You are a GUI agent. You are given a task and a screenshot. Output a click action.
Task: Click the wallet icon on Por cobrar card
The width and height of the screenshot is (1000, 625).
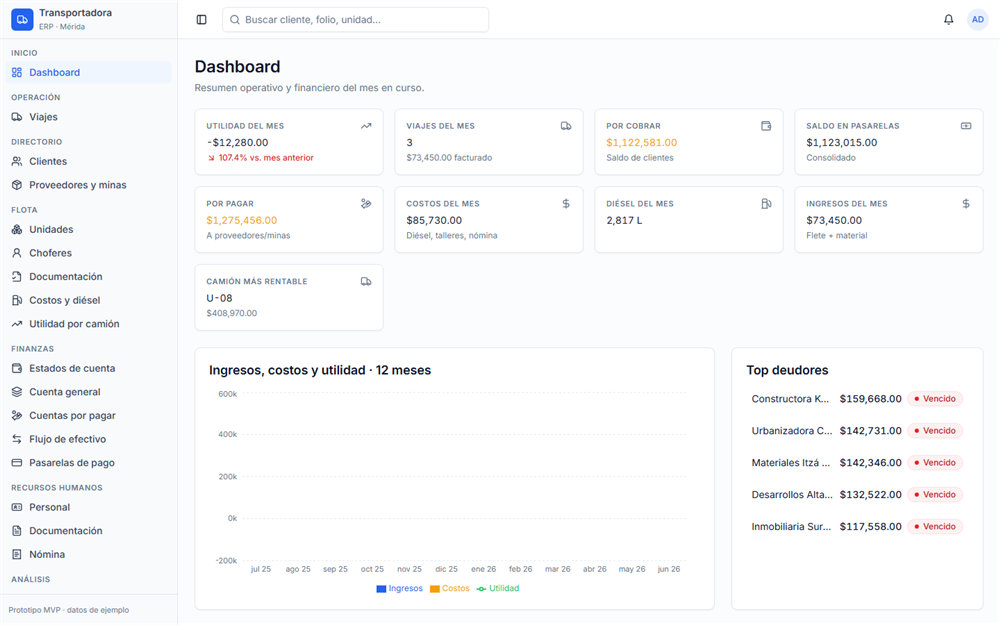766,126
